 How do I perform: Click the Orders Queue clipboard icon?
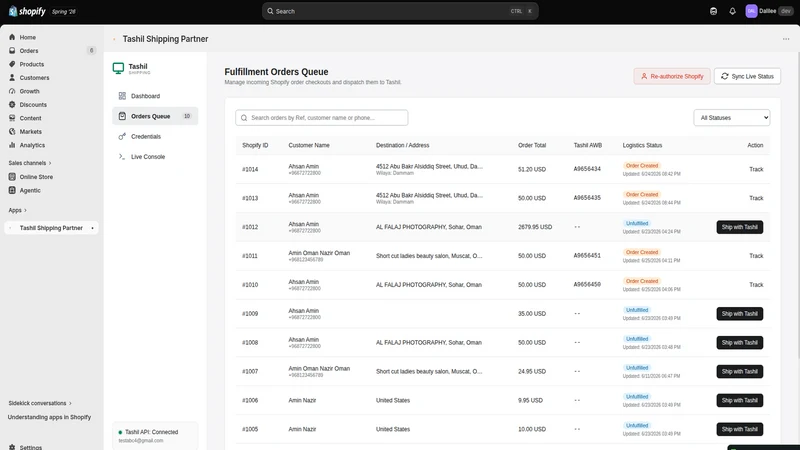point(122,116)
